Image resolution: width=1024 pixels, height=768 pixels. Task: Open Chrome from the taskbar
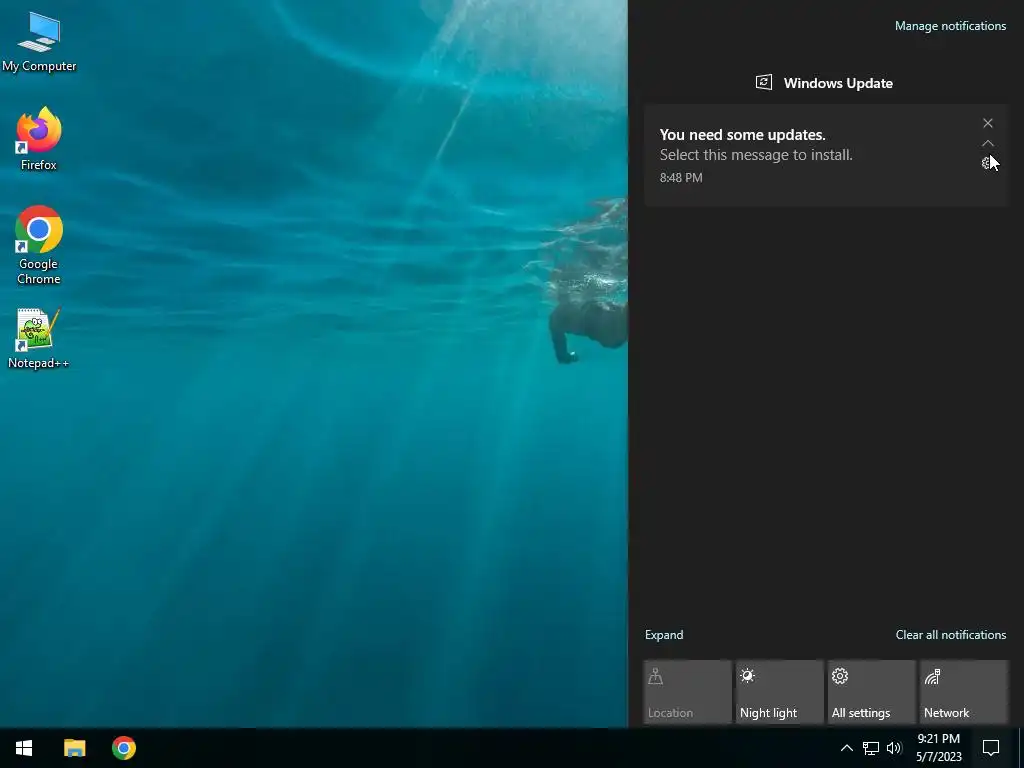(123, 748)
